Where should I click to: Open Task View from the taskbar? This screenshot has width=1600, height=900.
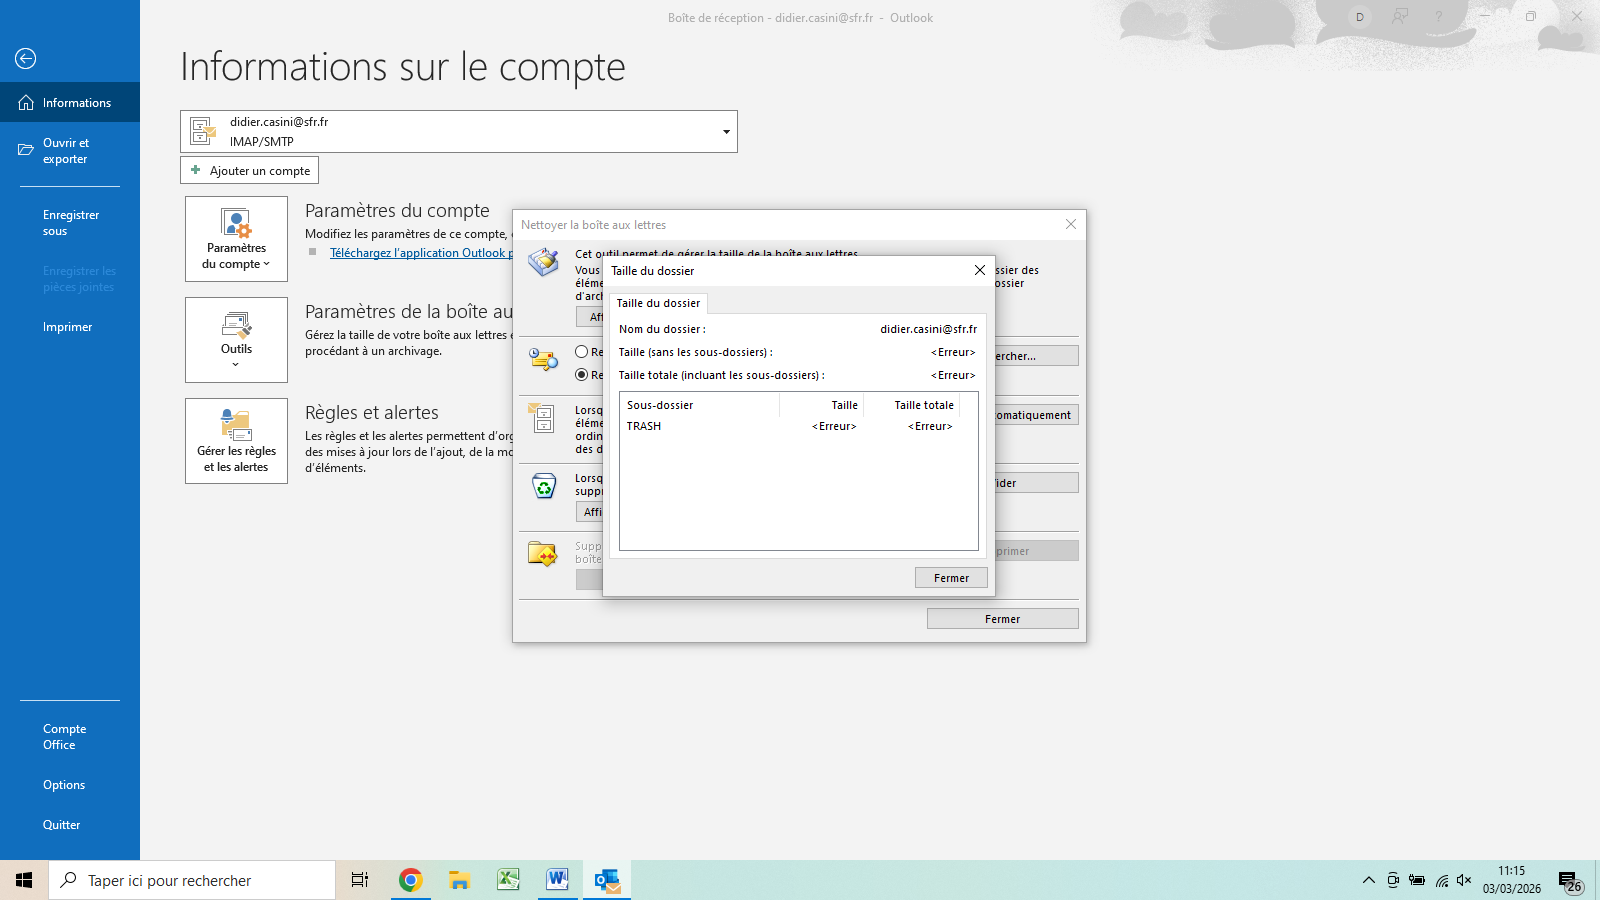[360, 880]
